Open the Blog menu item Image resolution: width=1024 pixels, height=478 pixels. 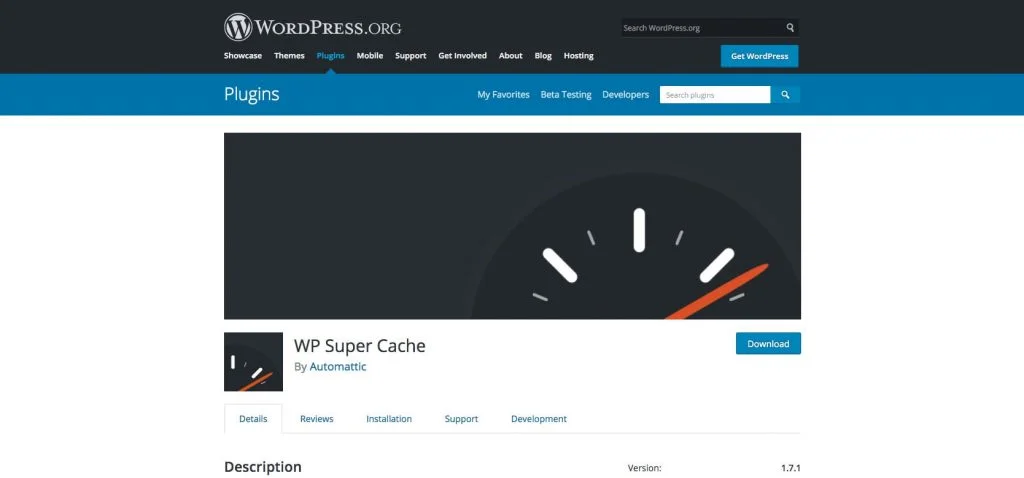coord(543,56)
